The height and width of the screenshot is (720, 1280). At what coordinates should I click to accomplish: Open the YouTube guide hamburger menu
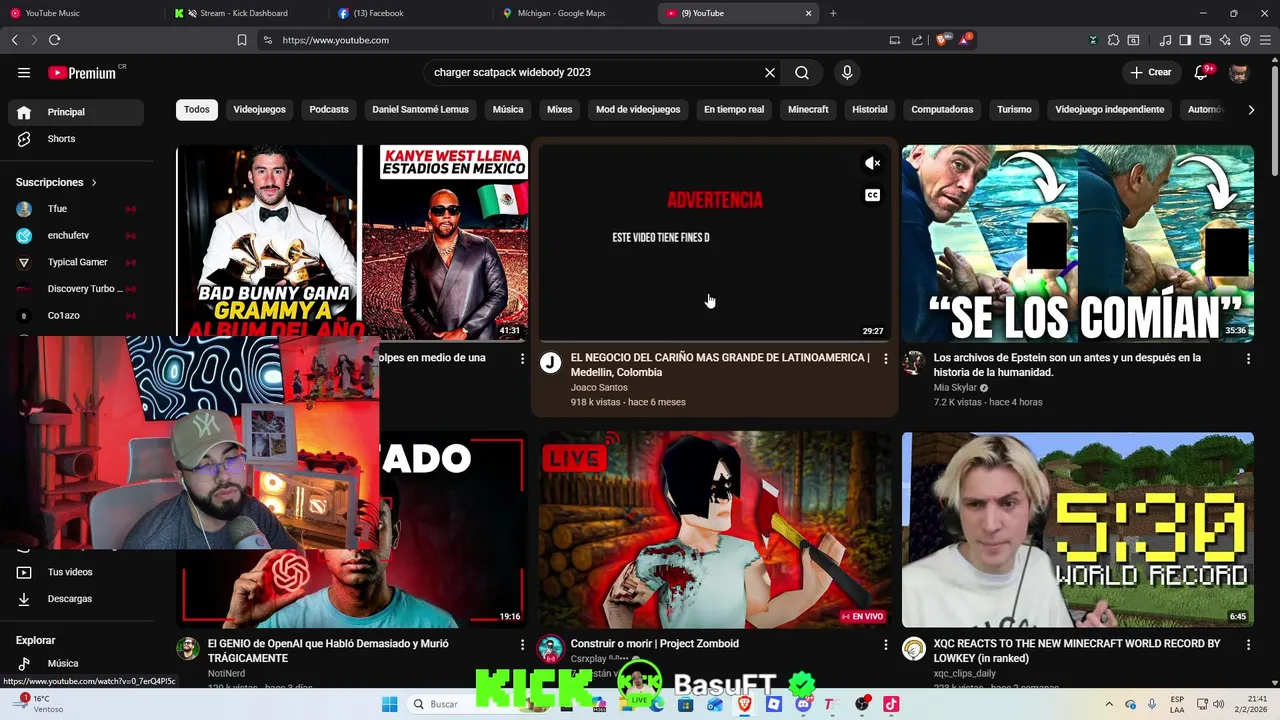[x=24, y=73]
